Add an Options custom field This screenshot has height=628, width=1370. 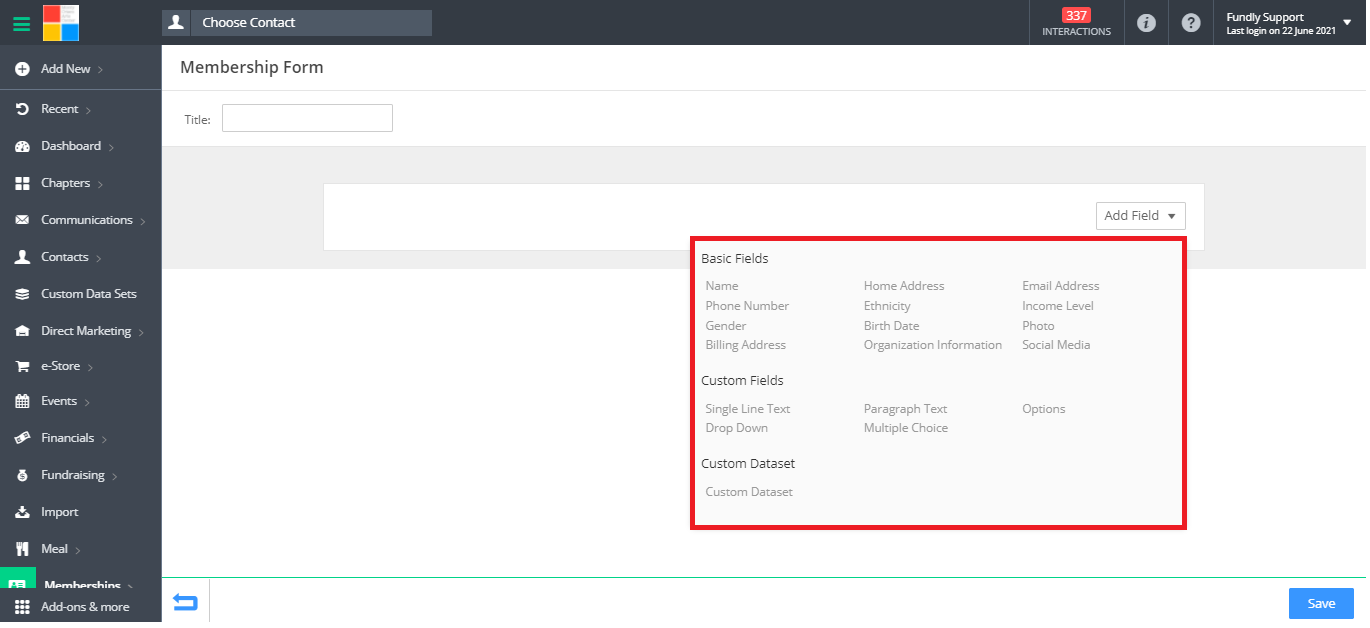point(1044,409)
